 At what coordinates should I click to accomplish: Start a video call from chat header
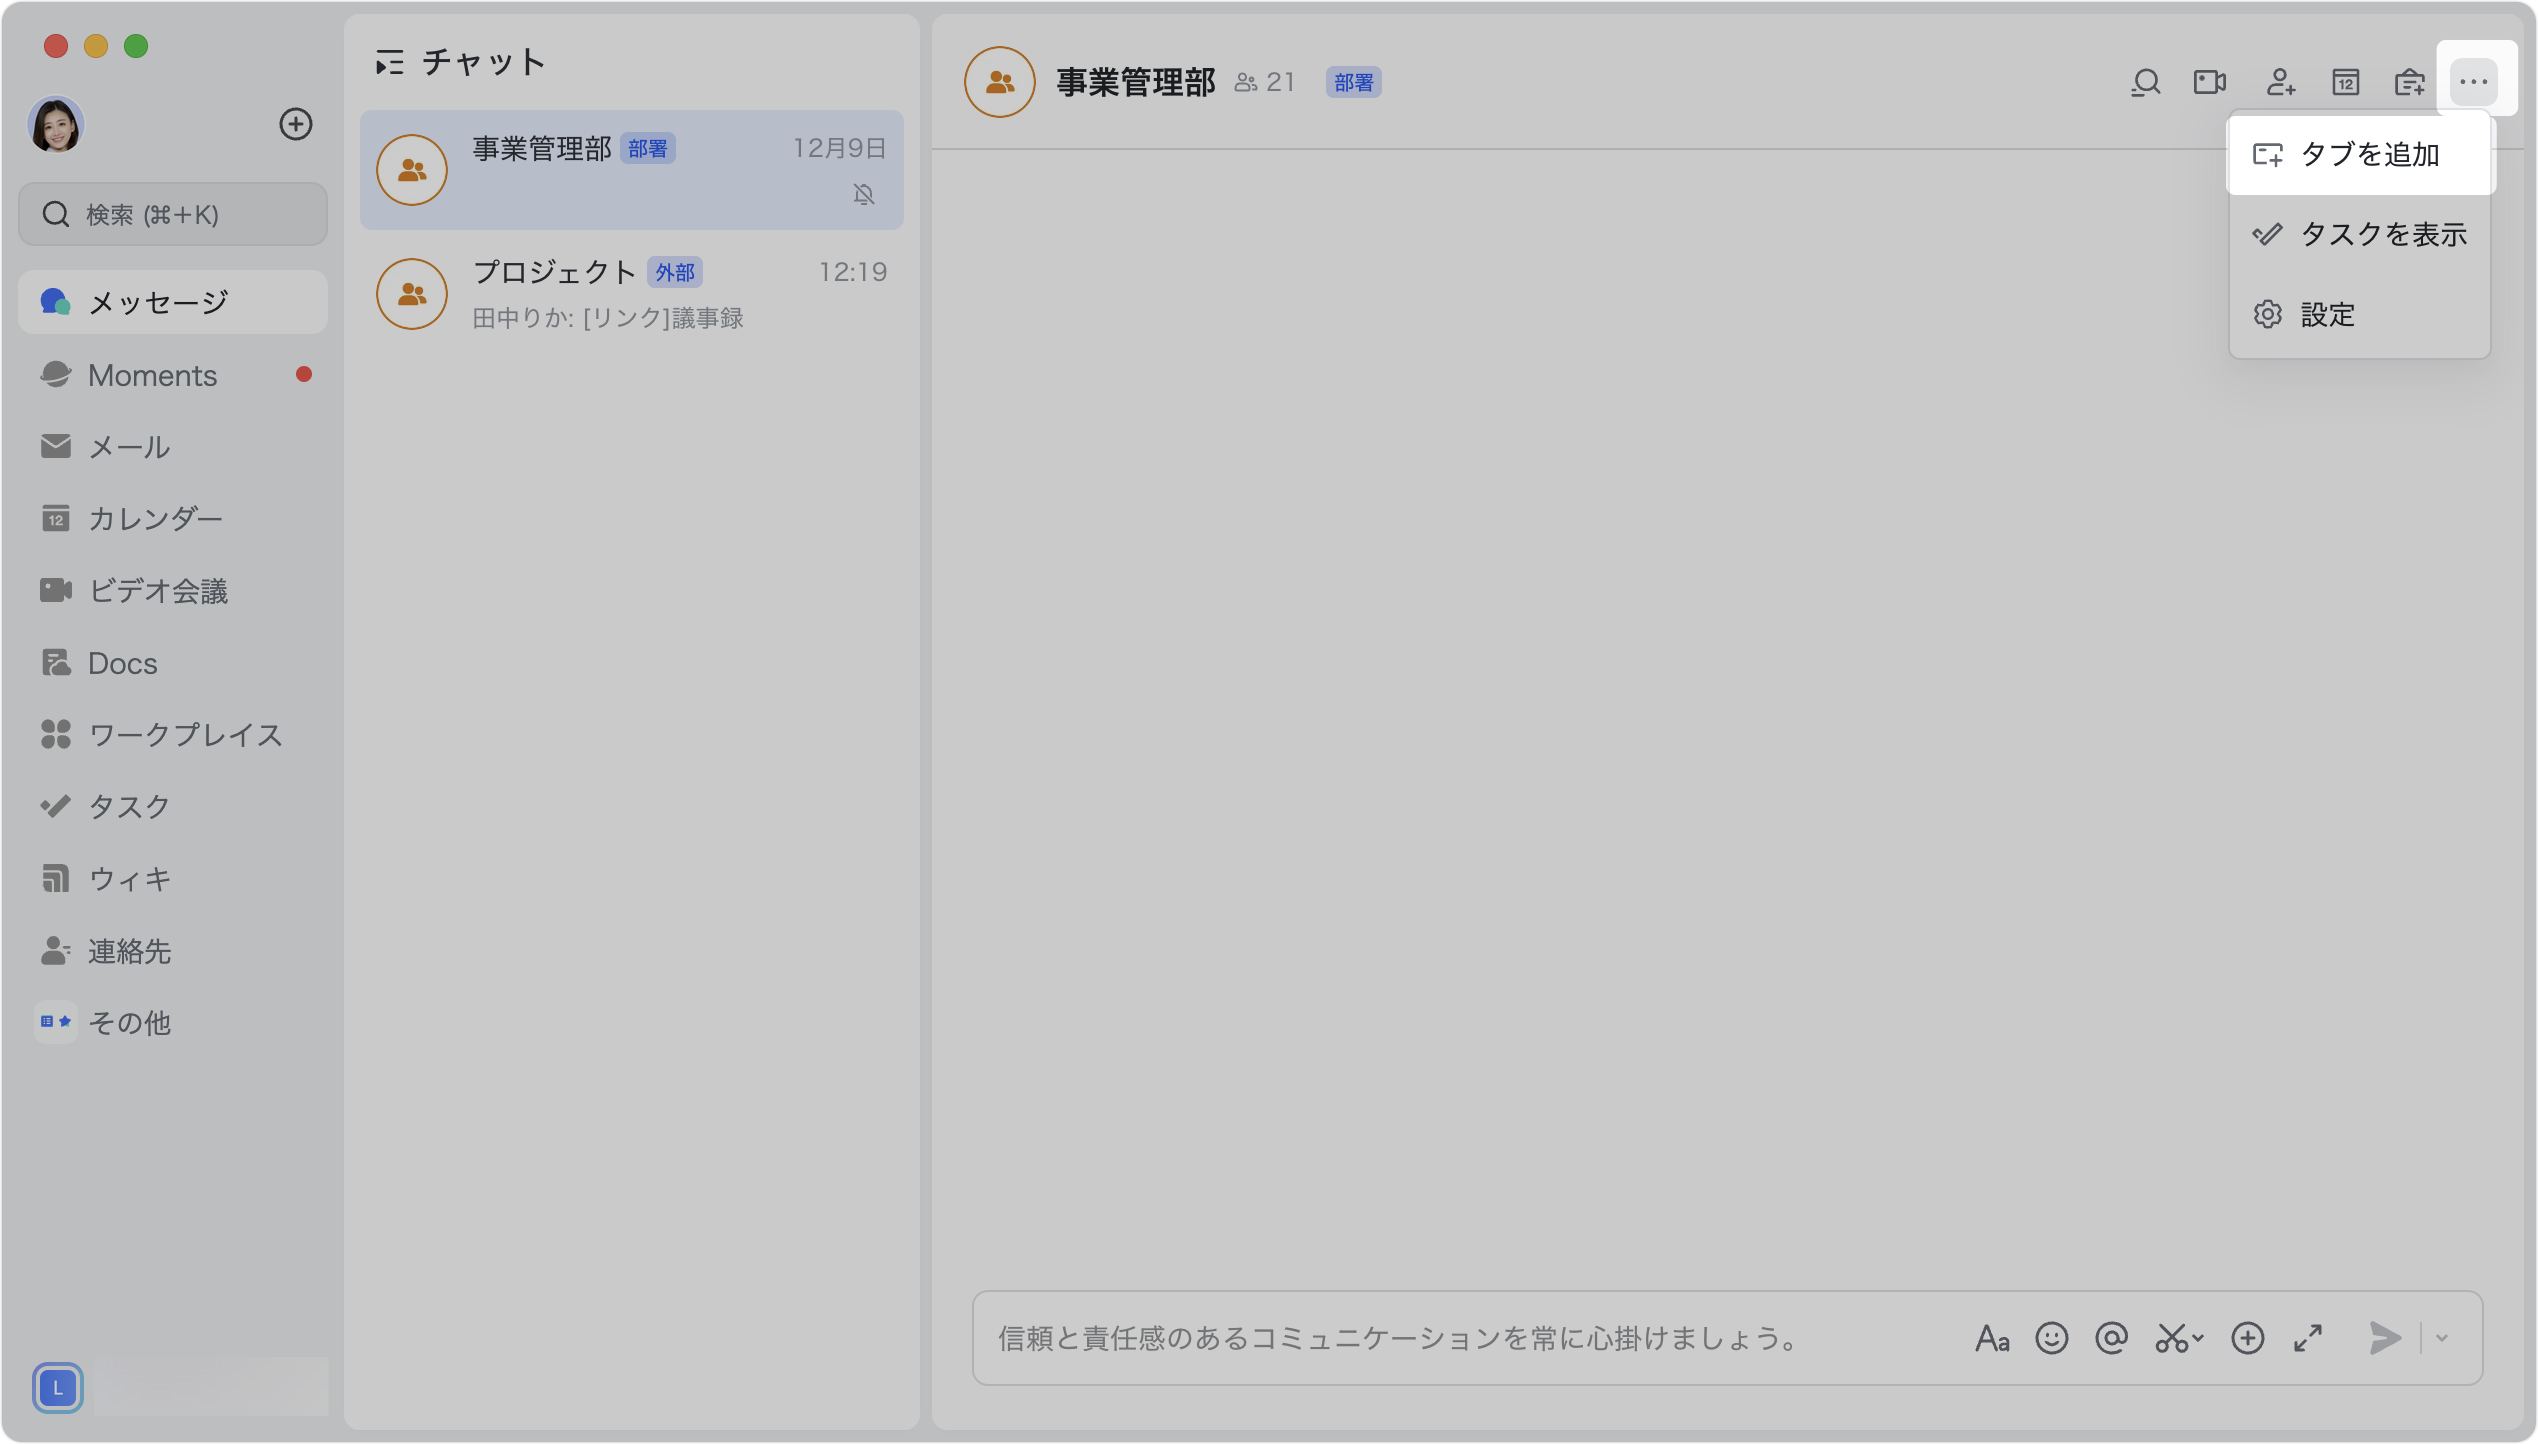tap(2209, 82)
